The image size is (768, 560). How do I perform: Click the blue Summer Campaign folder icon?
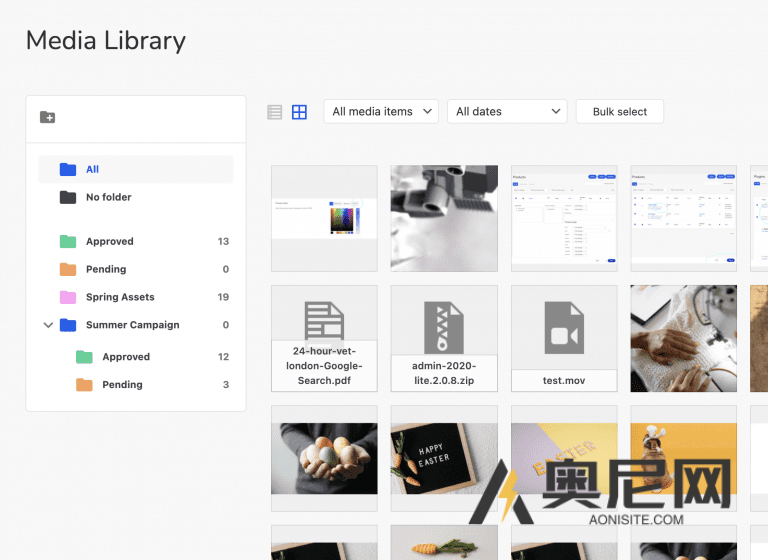(68, 325)
